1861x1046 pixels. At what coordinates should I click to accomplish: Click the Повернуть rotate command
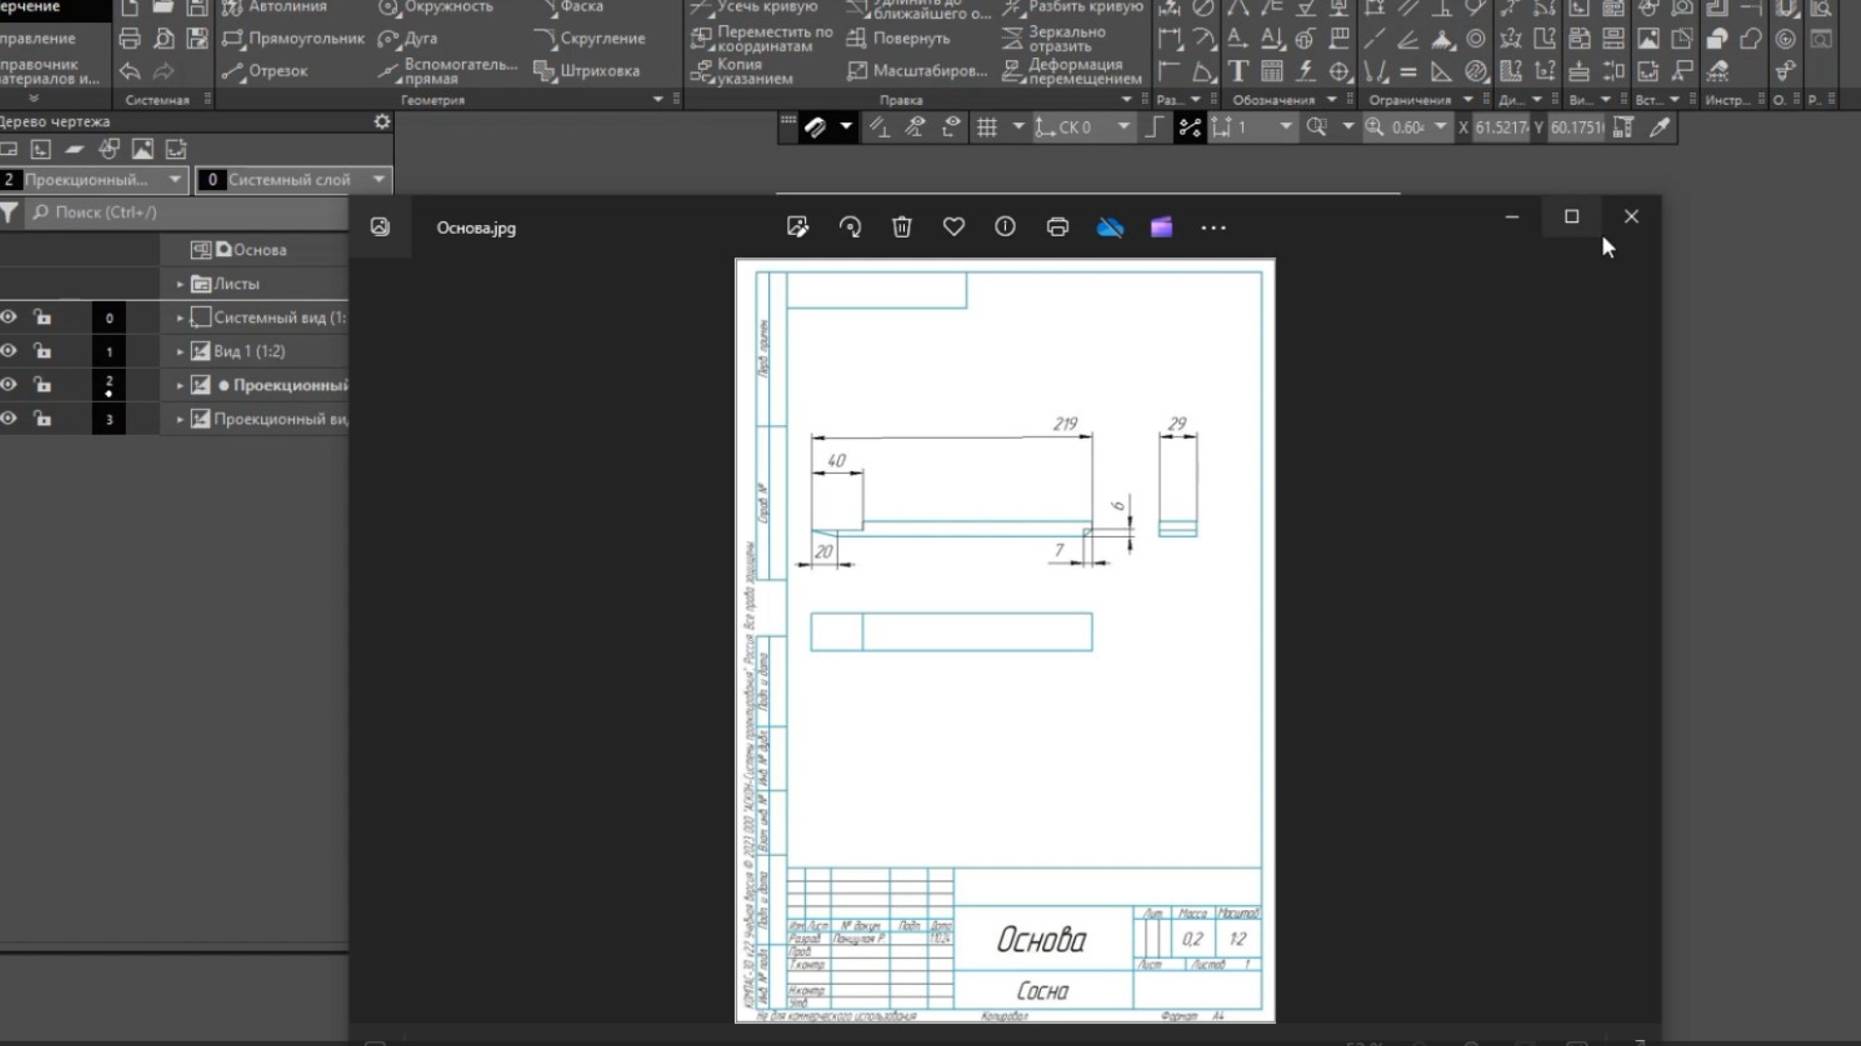pos(898,38)
